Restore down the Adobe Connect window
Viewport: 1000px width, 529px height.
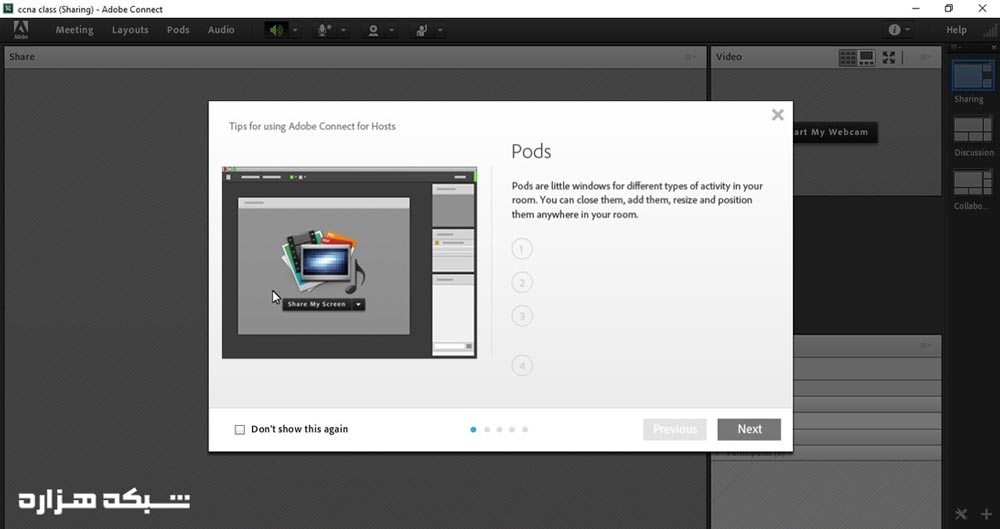(948, 9)
